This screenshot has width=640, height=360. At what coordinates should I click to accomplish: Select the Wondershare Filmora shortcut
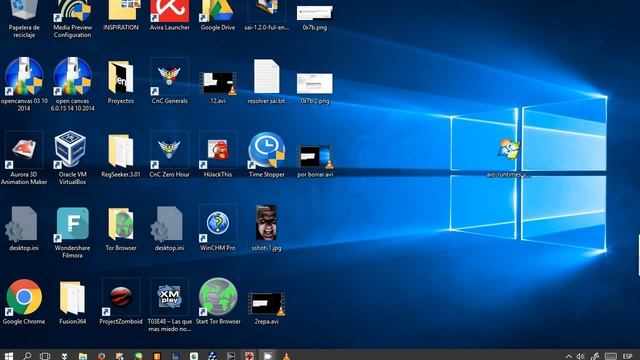click(x=72, y=233)
